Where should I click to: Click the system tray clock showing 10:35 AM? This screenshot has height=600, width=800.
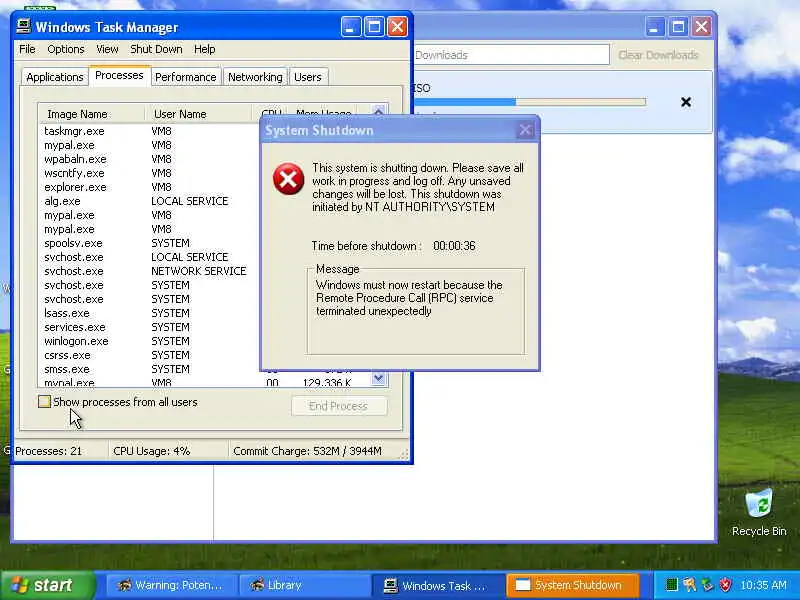[x=763, y=585]
